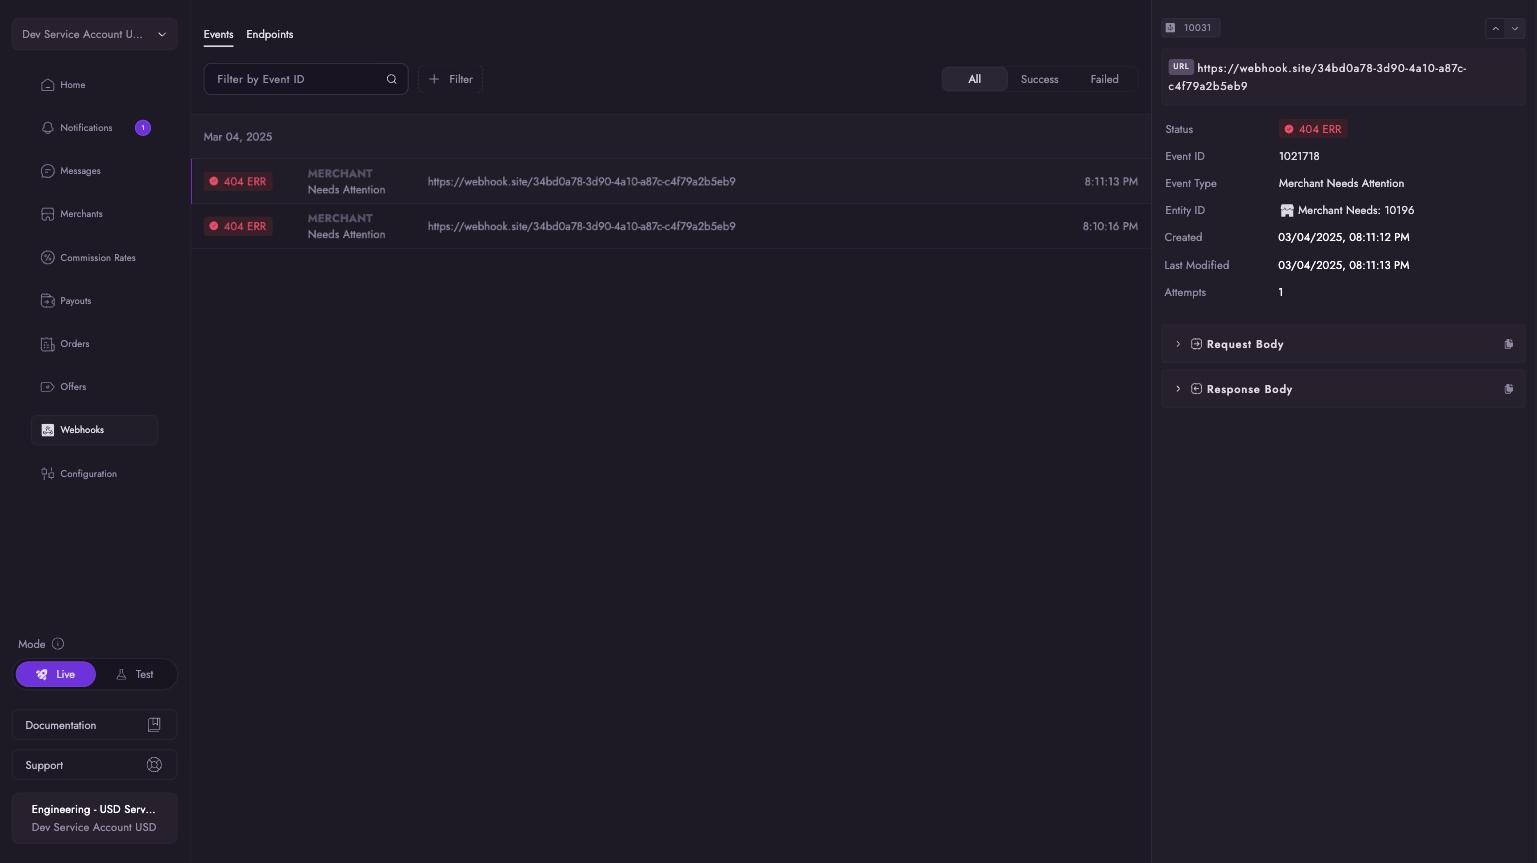Viewport: 1537px width, 863px height.
Task: Switch mode to Test
Action: click(135, 675)
